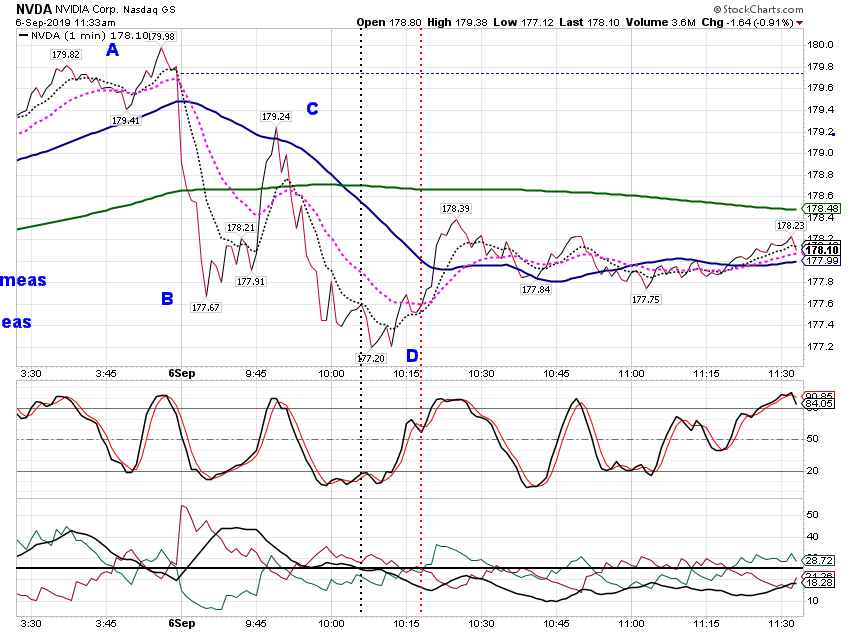The height and width of the screenshot is (633, 850).
Task: Click the 179.0 price axis label
Action: (820, 153)
